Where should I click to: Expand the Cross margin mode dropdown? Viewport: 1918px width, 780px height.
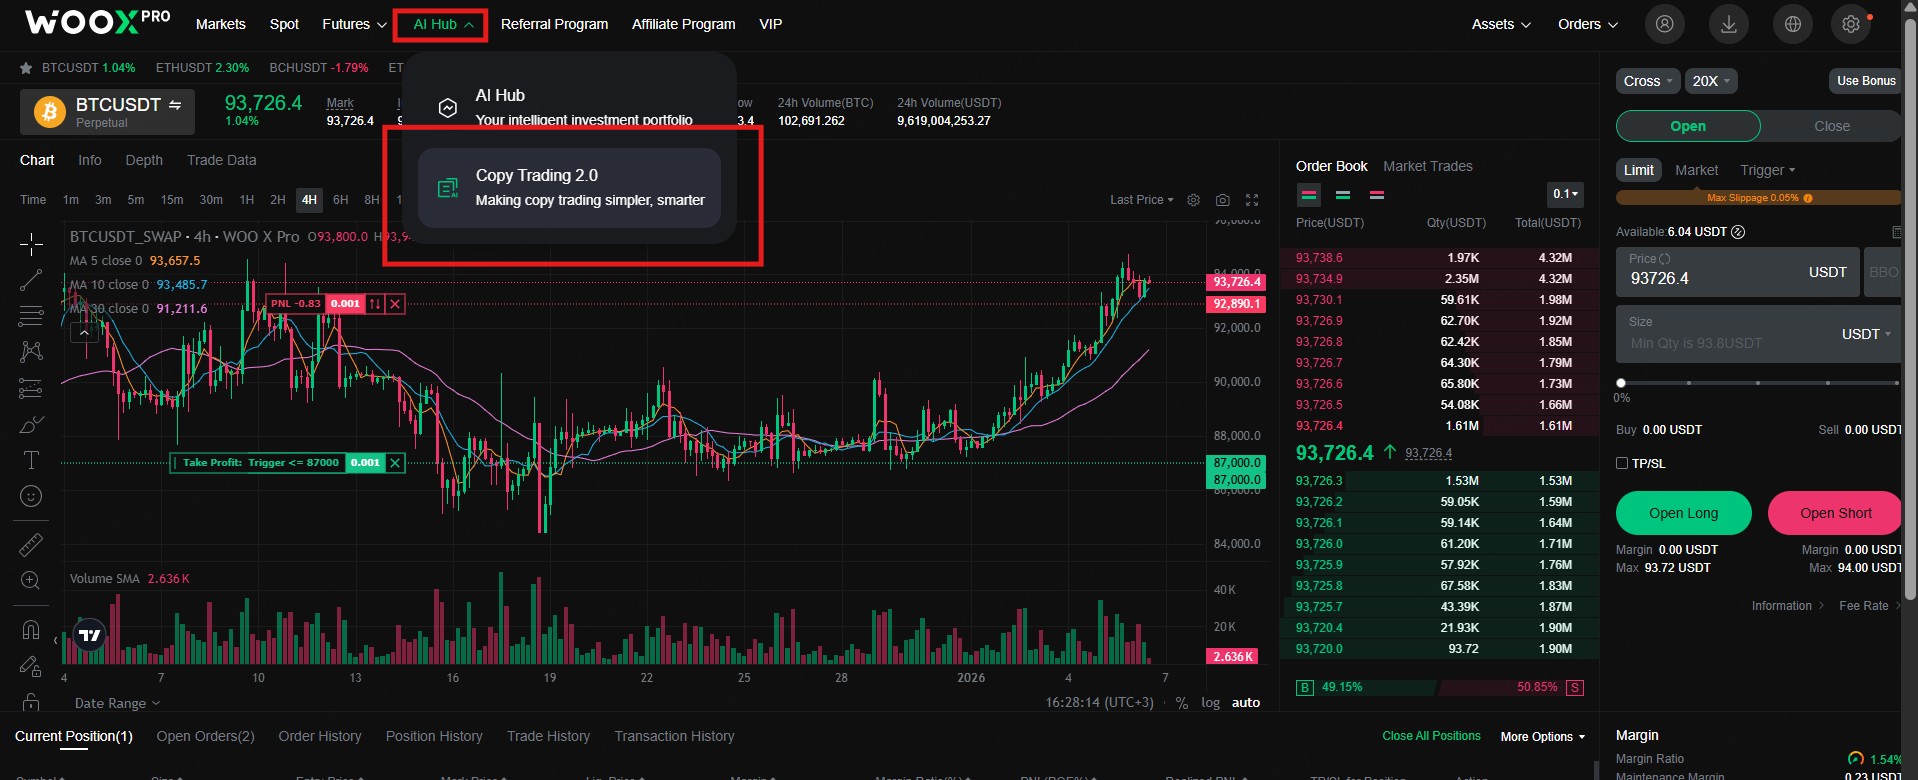pos(1648,81)
